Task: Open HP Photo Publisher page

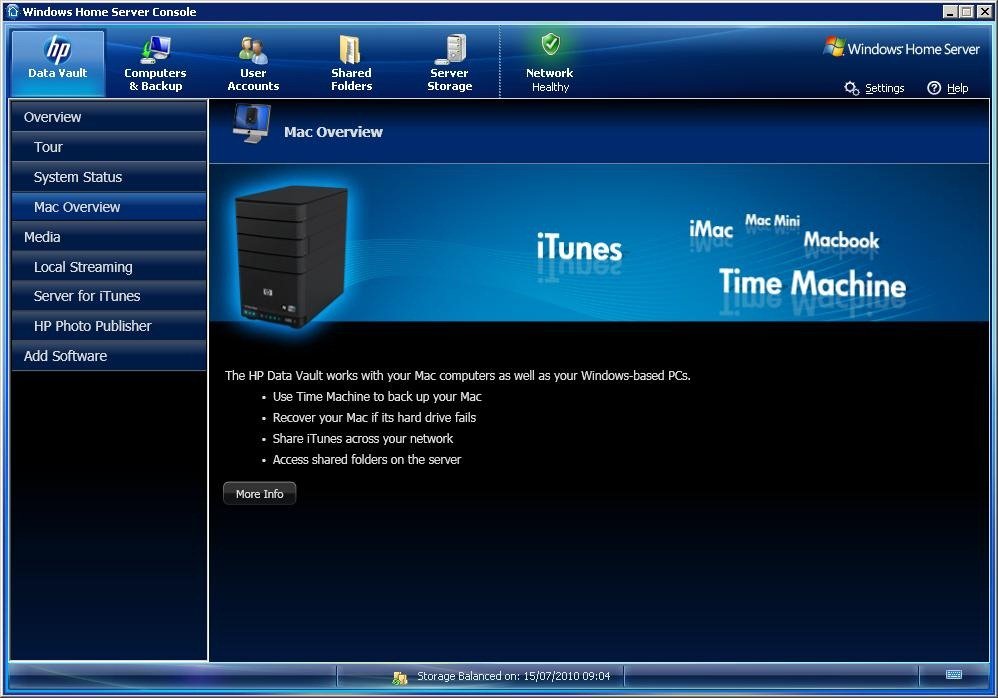Action: (x=109, y=326)
